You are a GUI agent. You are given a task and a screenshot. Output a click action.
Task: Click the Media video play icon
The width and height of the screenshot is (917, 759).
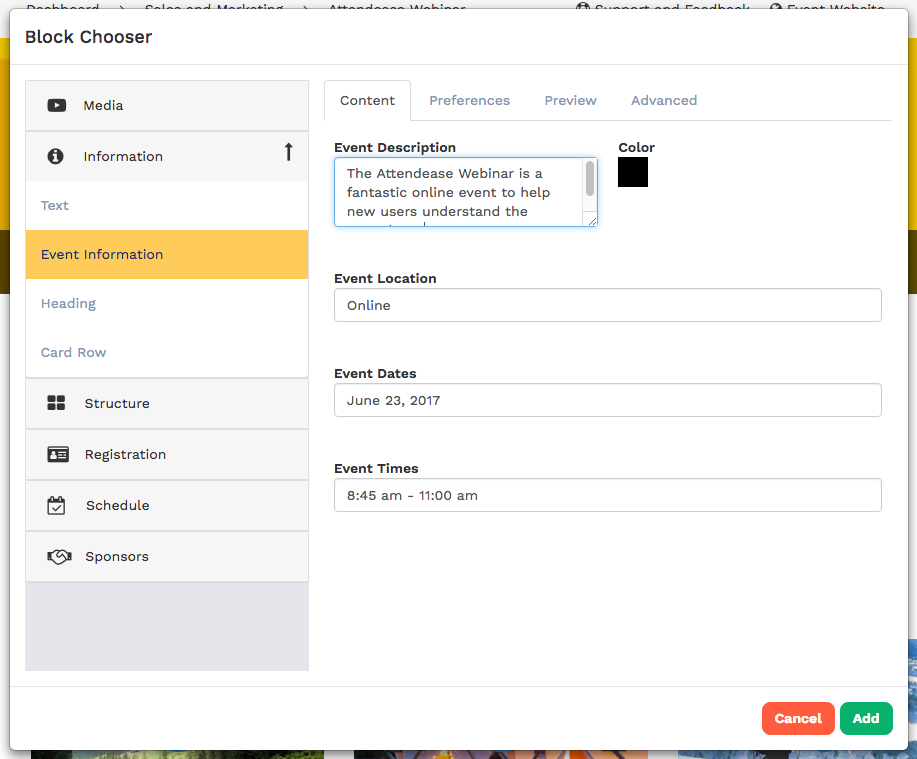coord(57,106)
